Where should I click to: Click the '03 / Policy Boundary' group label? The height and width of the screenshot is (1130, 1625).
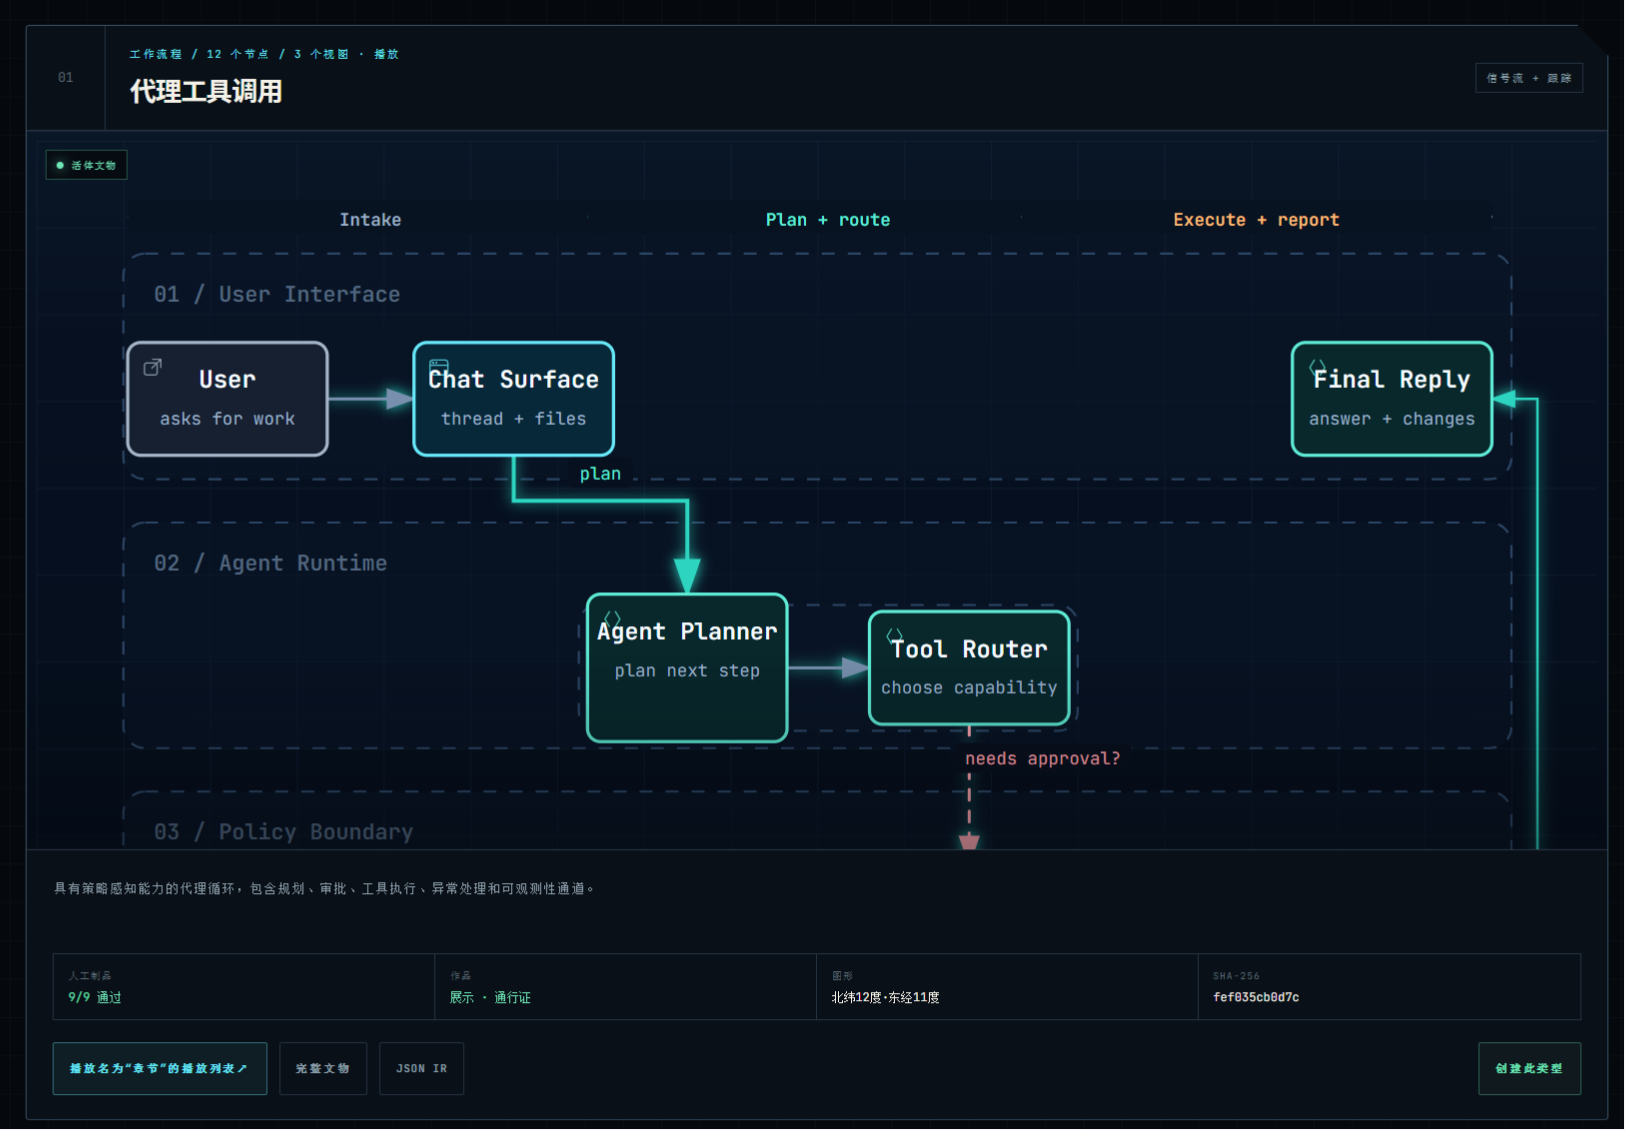click(x=283, y=832)
